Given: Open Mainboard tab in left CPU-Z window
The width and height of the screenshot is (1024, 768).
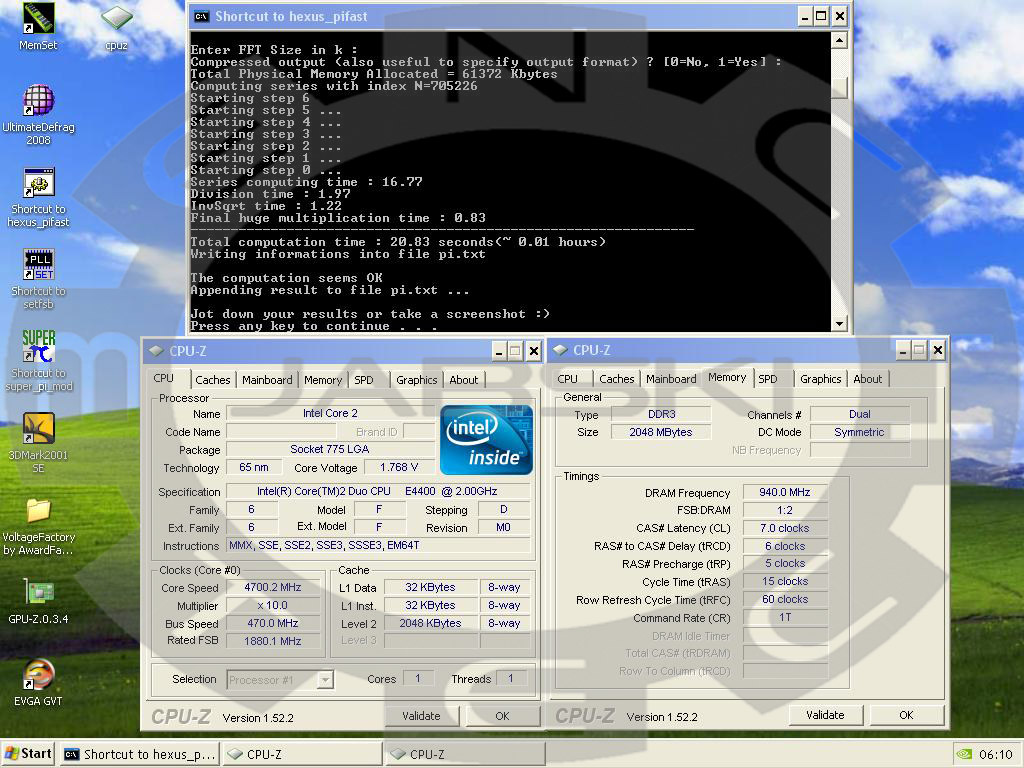Looking at the screenshot, I should pyautogui.click(x=266, y=380).
